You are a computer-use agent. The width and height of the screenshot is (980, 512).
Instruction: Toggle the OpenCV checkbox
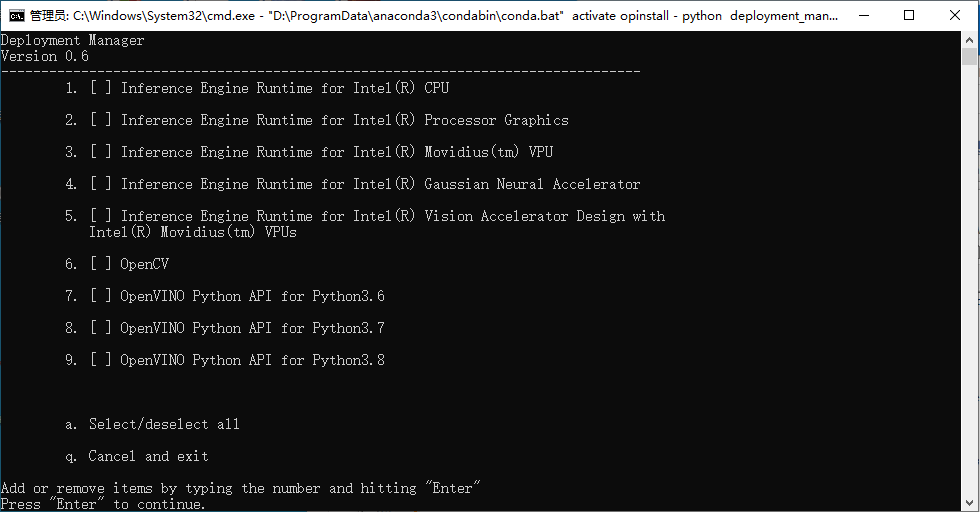click(101, 263)
